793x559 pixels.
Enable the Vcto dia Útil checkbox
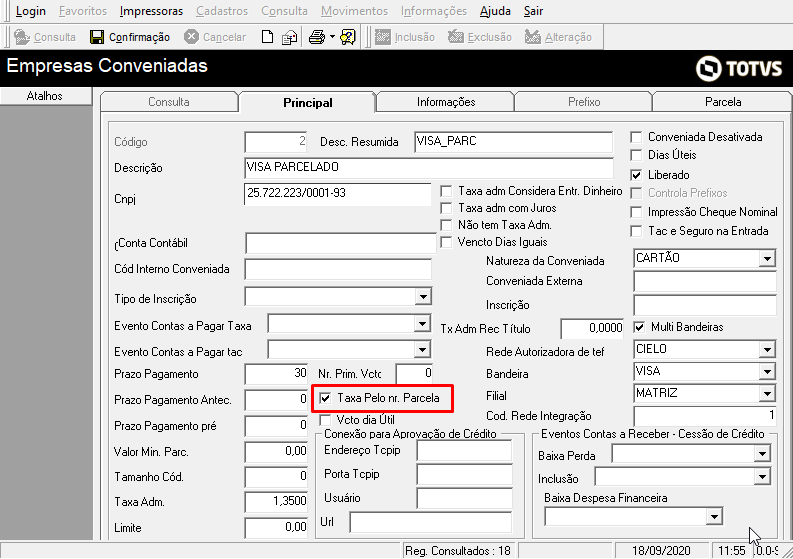point(325,420)
